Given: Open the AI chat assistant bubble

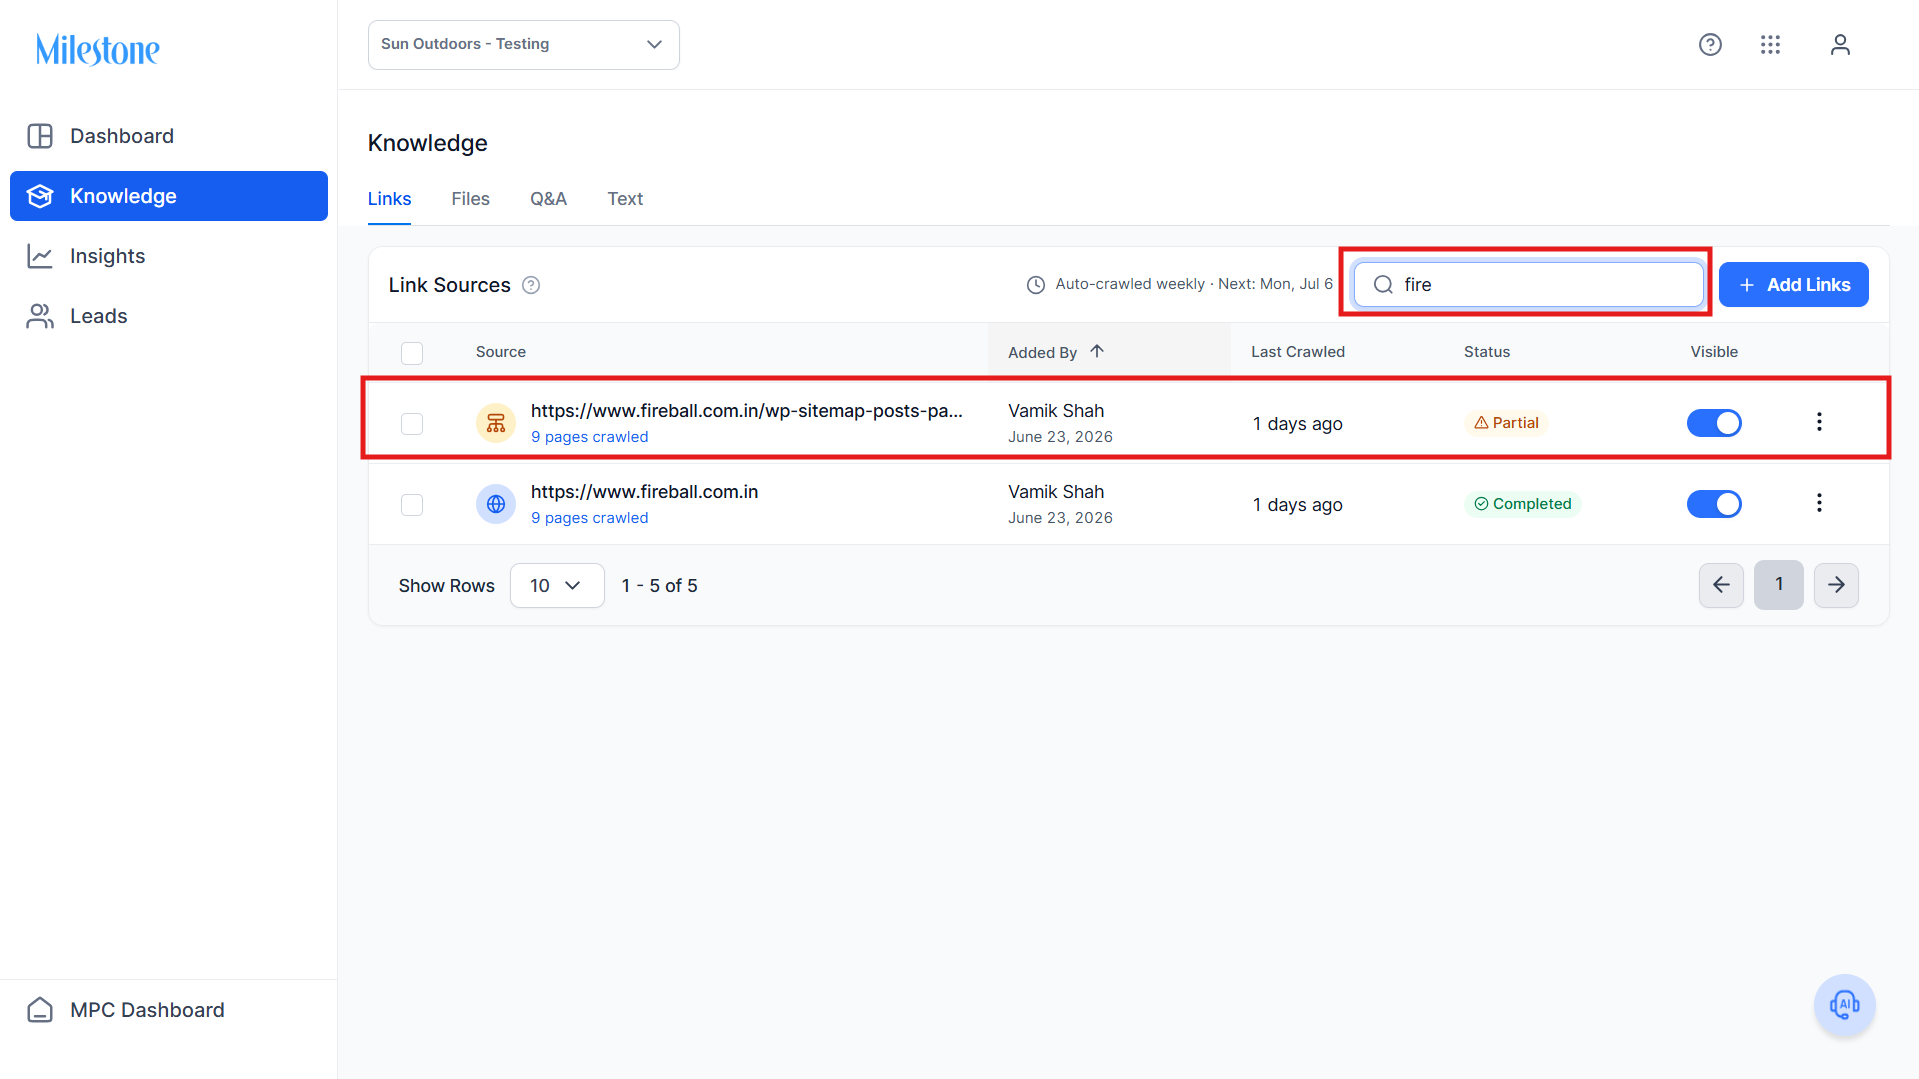Looking at the screenshot, I should pos(1844,1005).
